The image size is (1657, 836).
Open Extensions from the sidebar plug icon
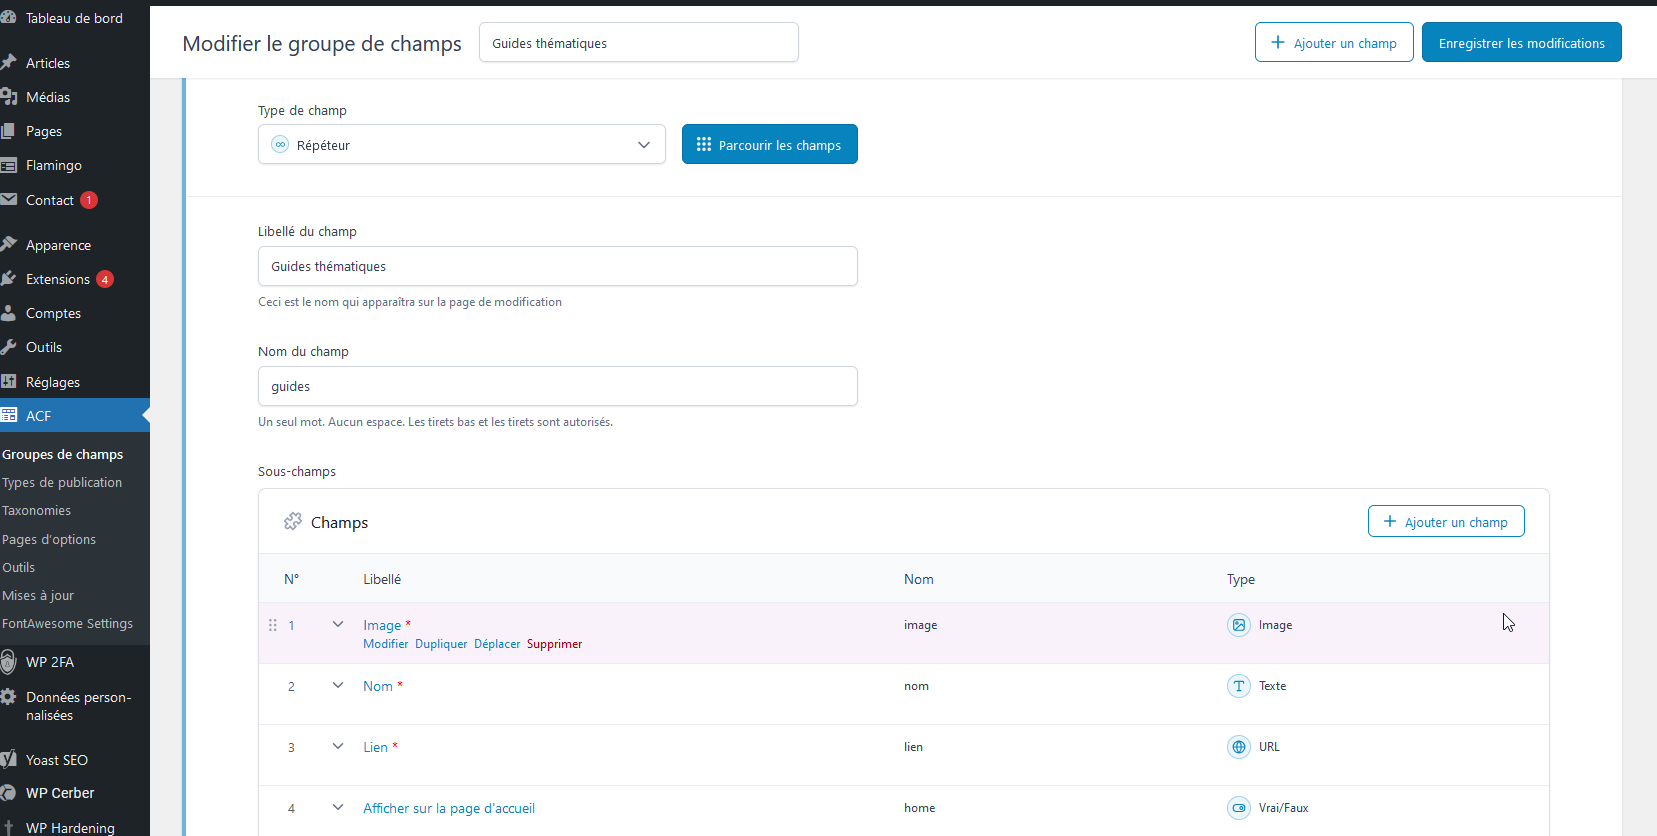tap(9, 279)
